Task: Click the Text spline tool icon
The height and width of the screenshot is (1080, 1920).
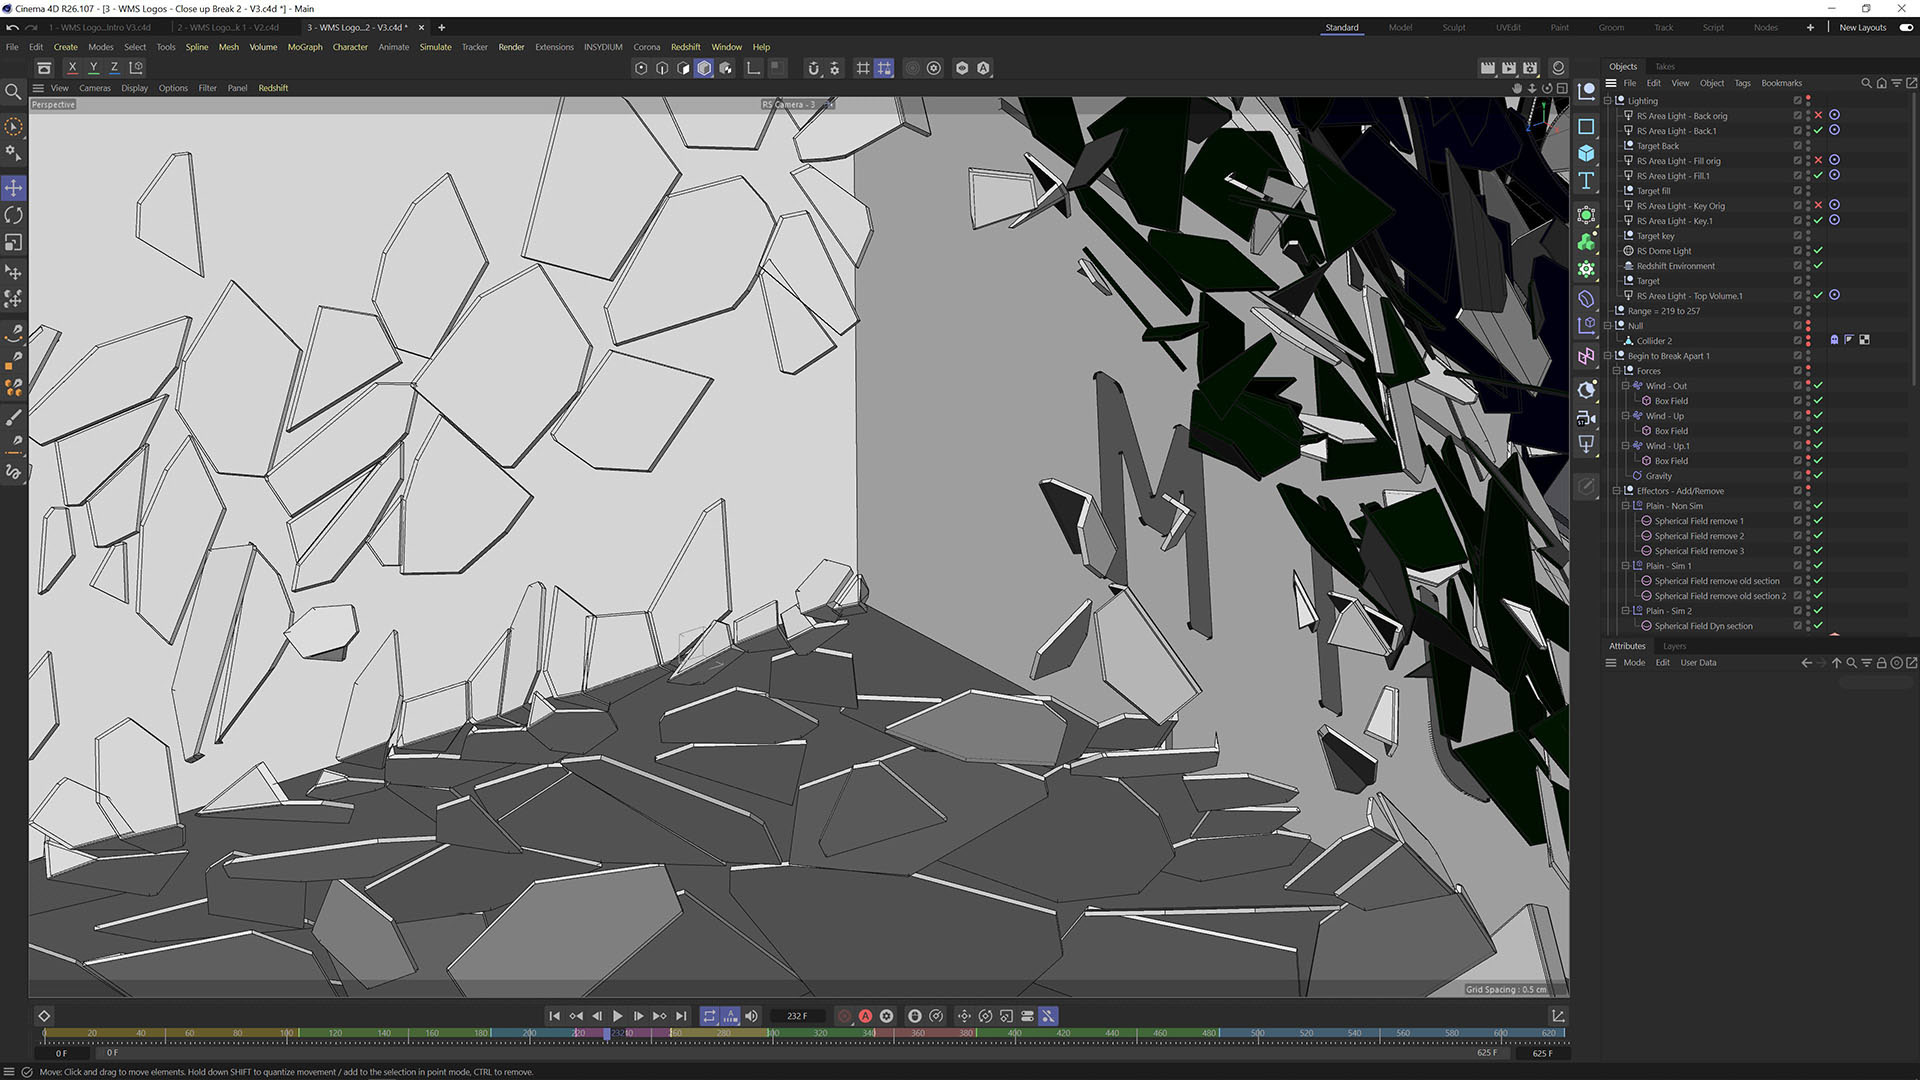Action: pyautogui.click(x=1586, y=181)
